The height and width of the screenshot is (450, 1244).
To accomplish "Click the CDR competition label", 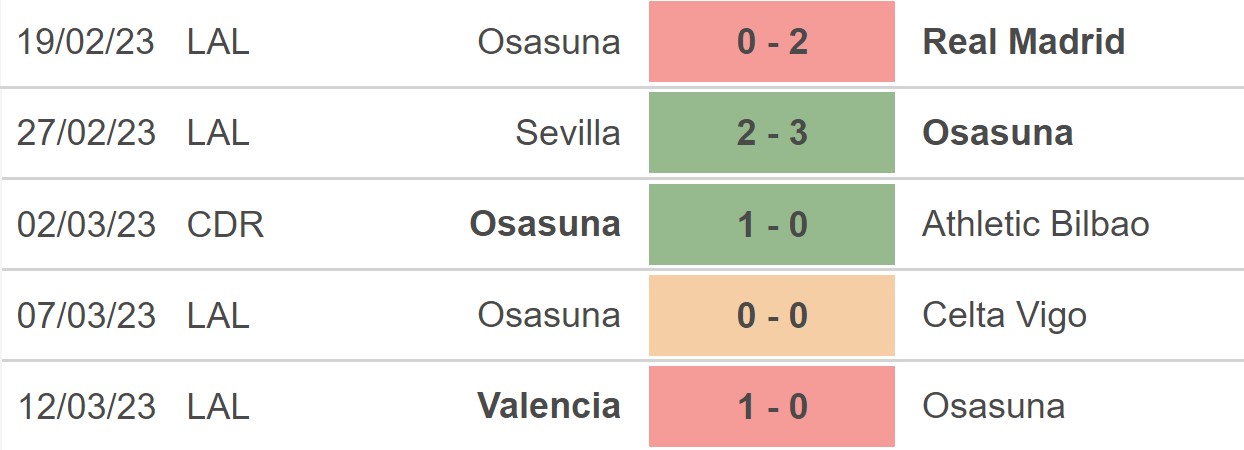I will point(226,225).
